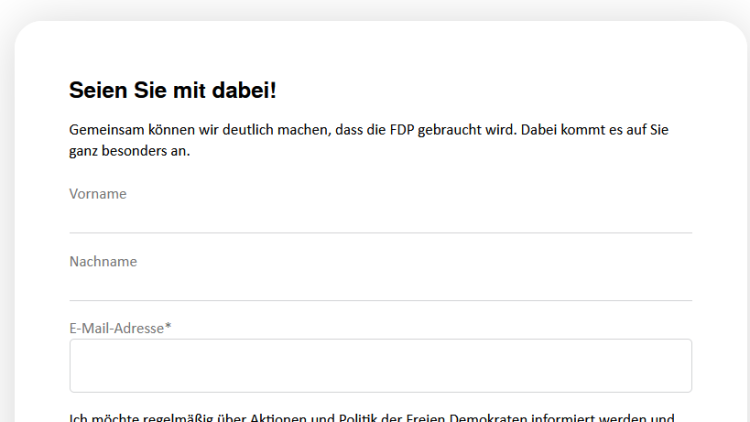Select the heading 'Seien Sie mit dabei!'
Image resolution: width=750 pixels, height=422 pixels.
click(x=173, y=90)
